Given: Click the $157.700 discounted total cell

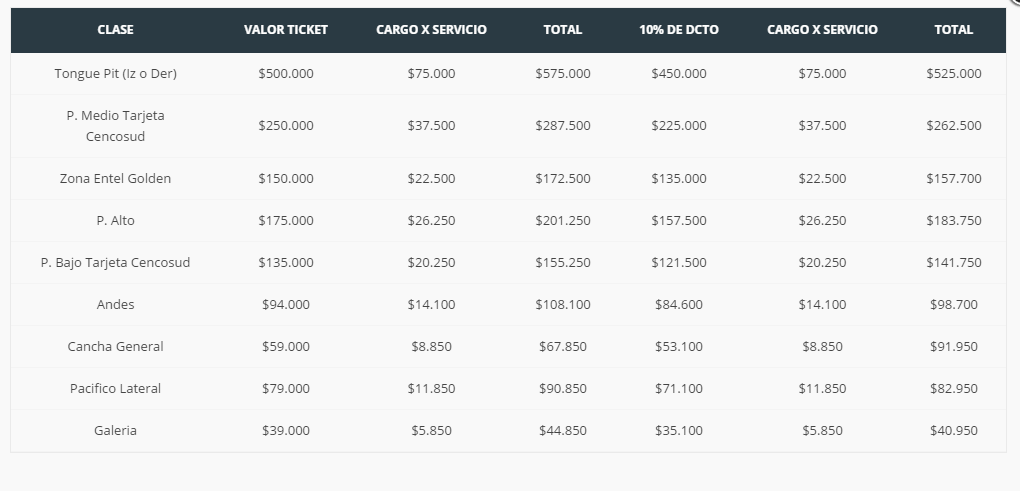Looking at the screenshot, I should (x=953, y=179).
